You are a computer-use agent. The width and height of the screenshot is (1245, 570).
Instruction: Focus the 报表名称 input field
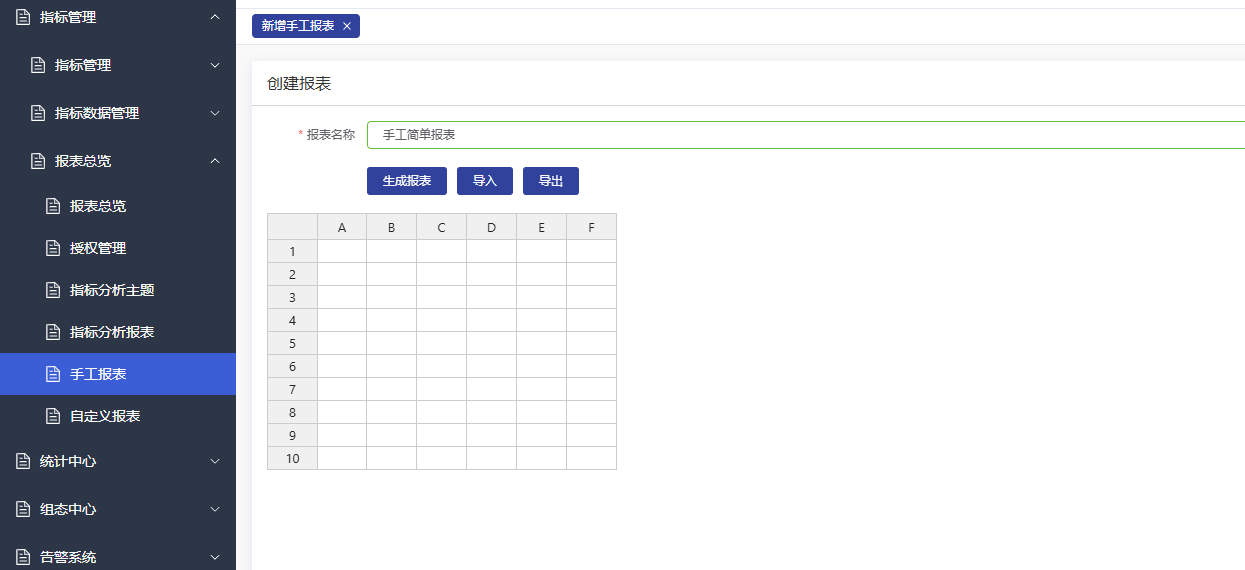[800, 135]
